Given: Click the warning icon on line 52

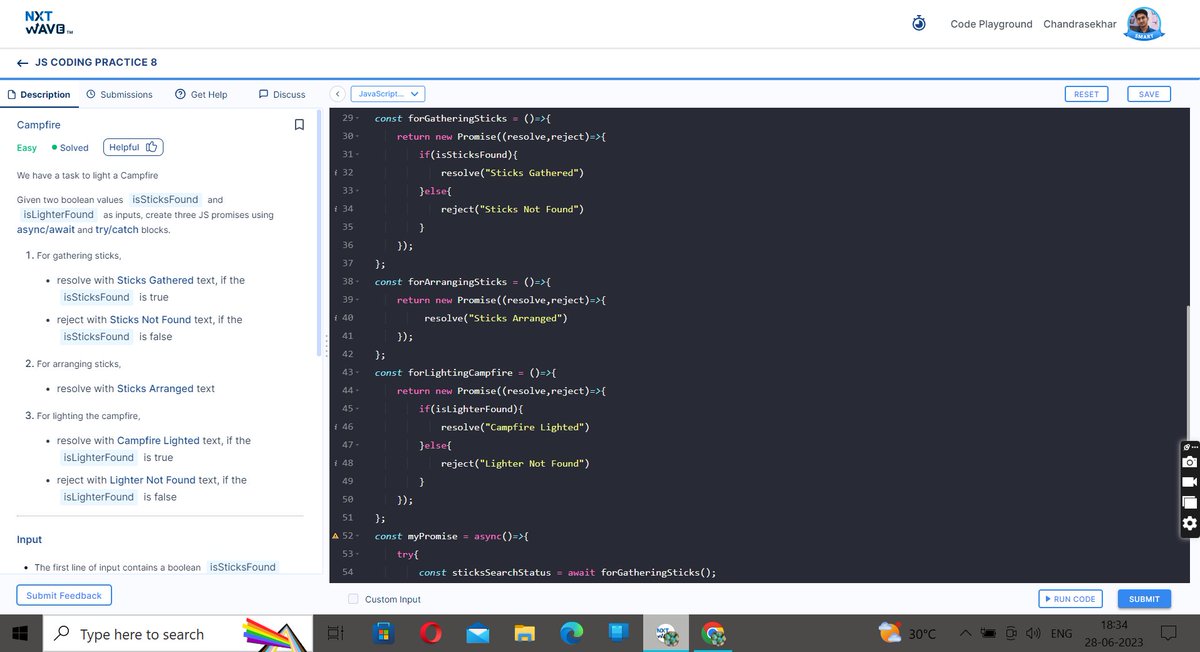Looking at the screenshot, I should [335, 536].
